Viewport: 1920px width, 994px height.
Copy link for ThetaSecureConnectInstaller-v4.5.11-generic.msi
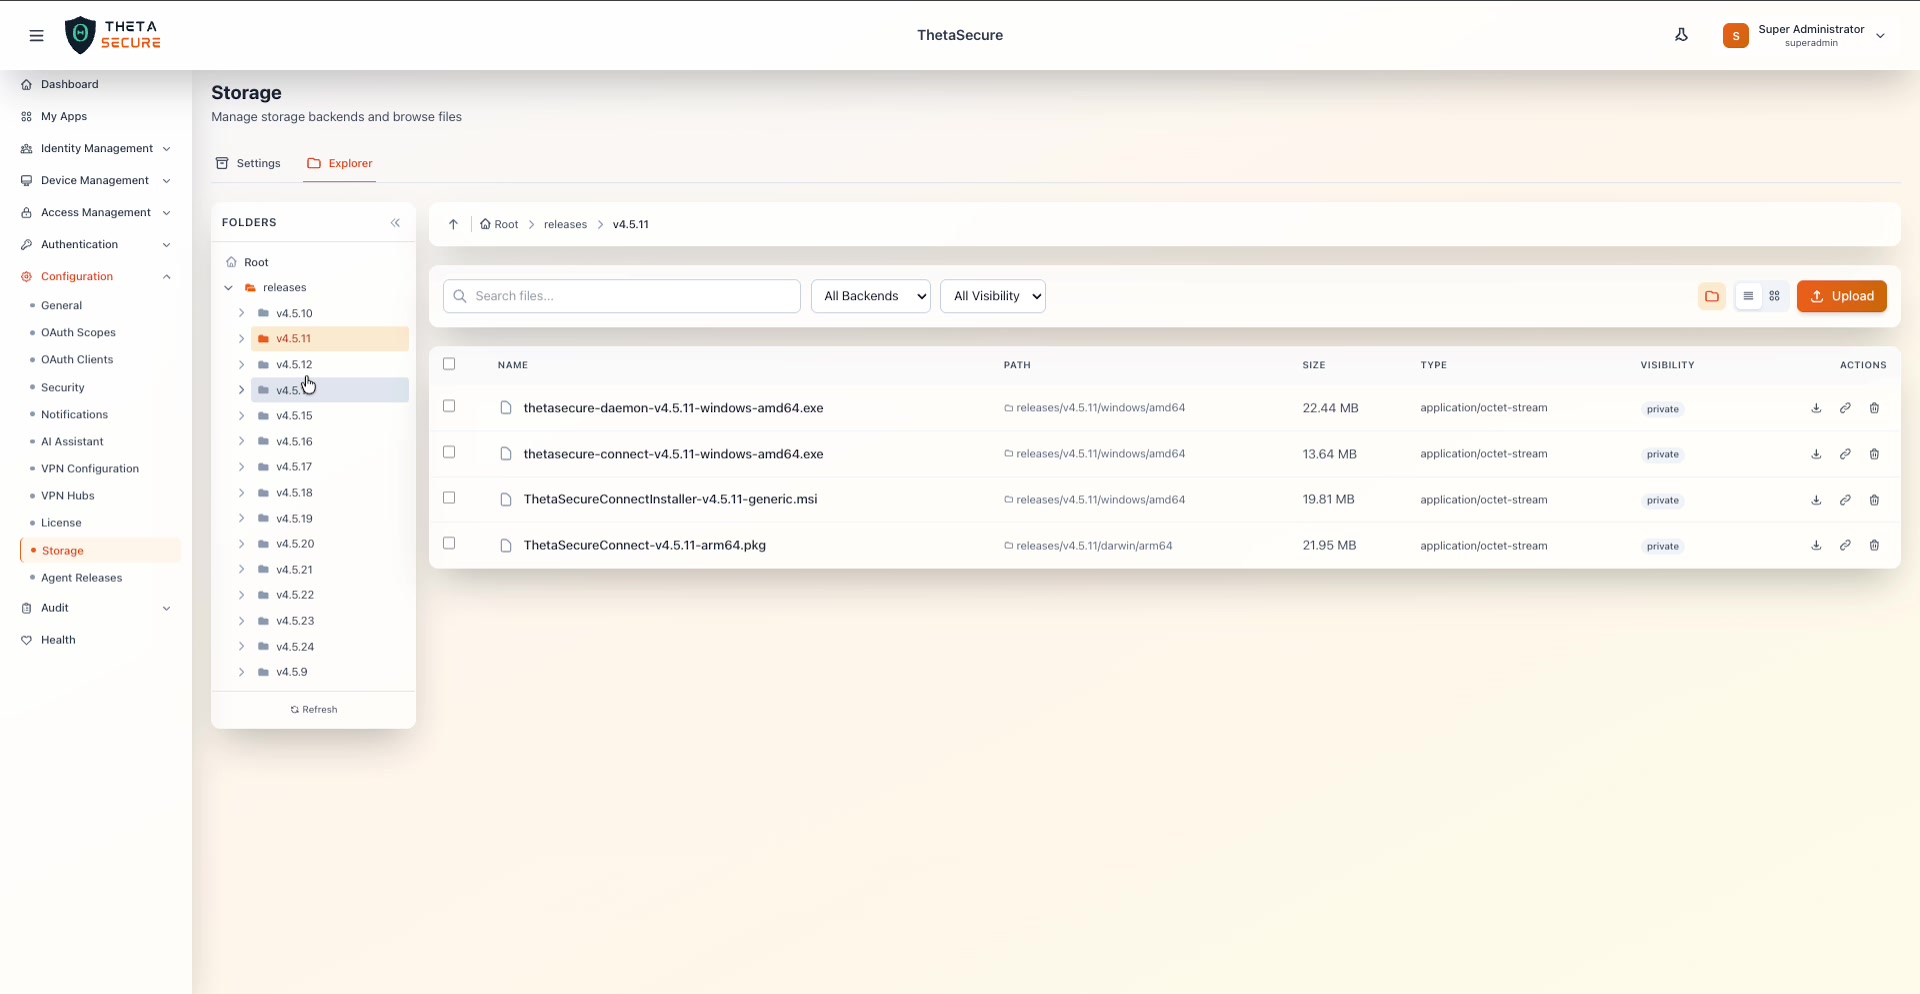(1846, 500)
